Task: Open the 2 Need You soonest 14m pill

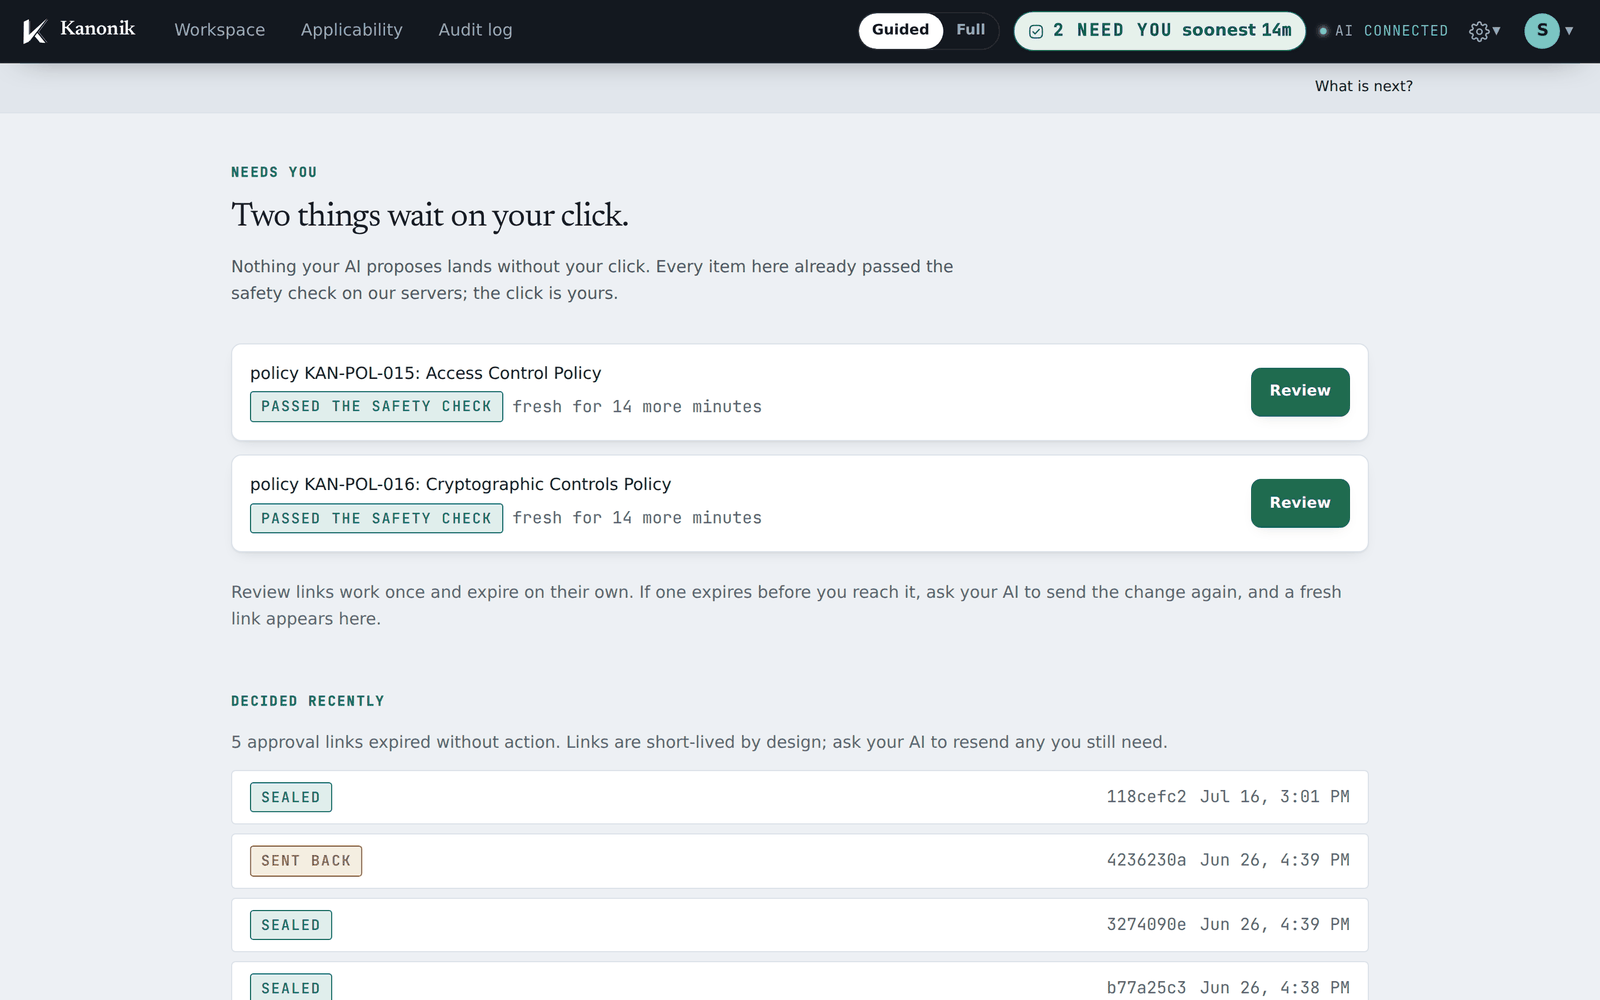Action: (1160, 31)
